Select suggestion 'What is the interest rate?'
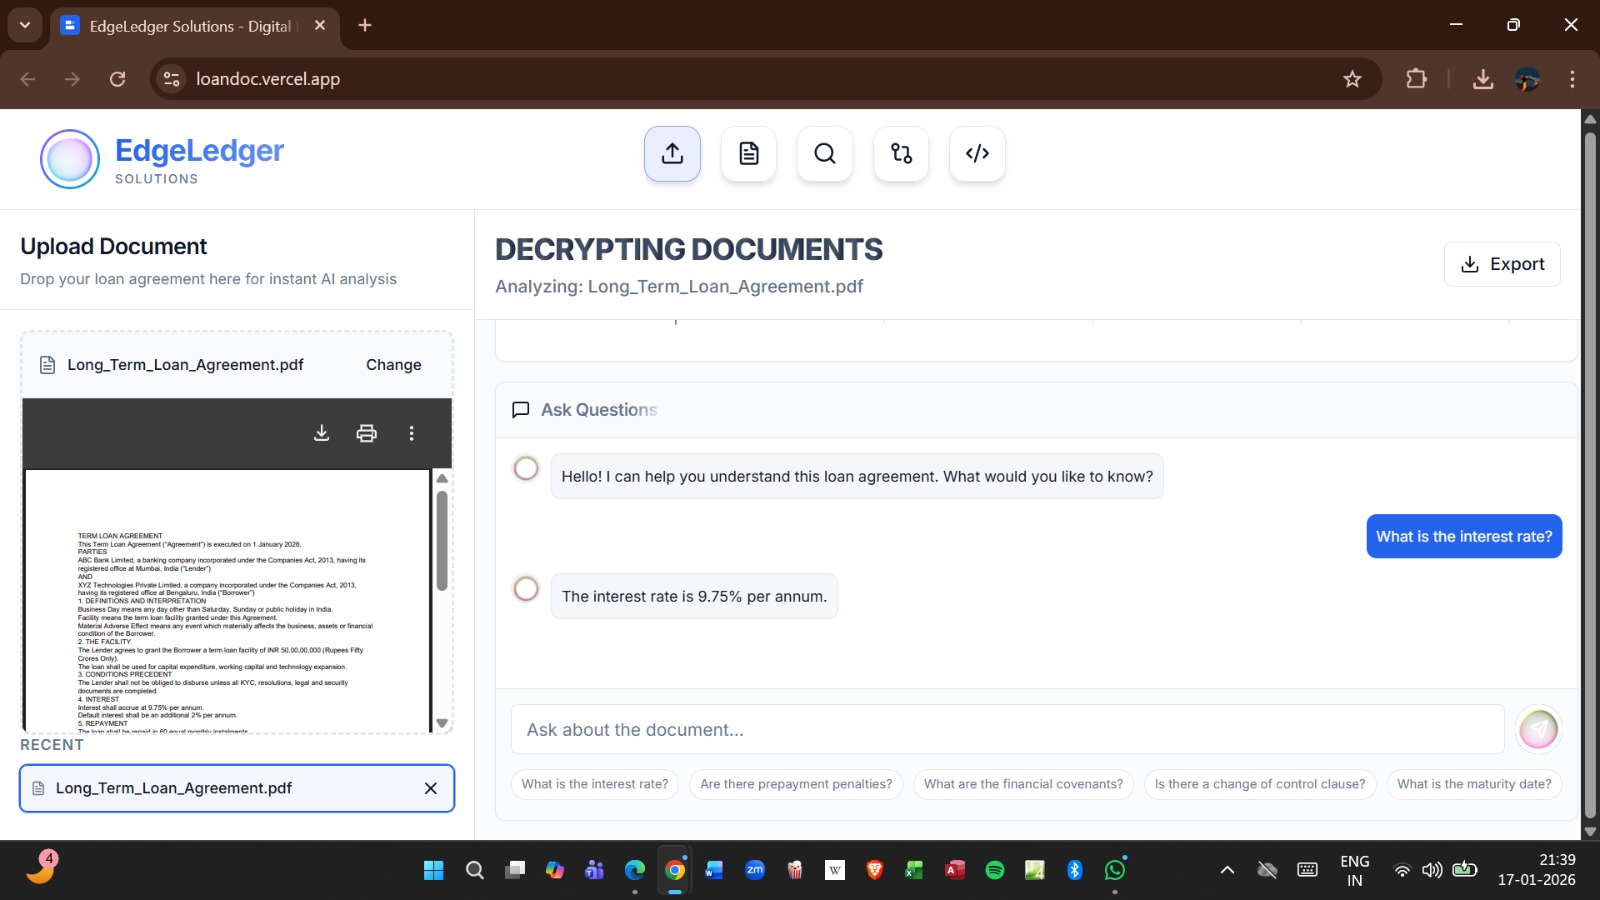Image resolution: width=1600 pixels, height=900 pixels. tap(595, 784)
